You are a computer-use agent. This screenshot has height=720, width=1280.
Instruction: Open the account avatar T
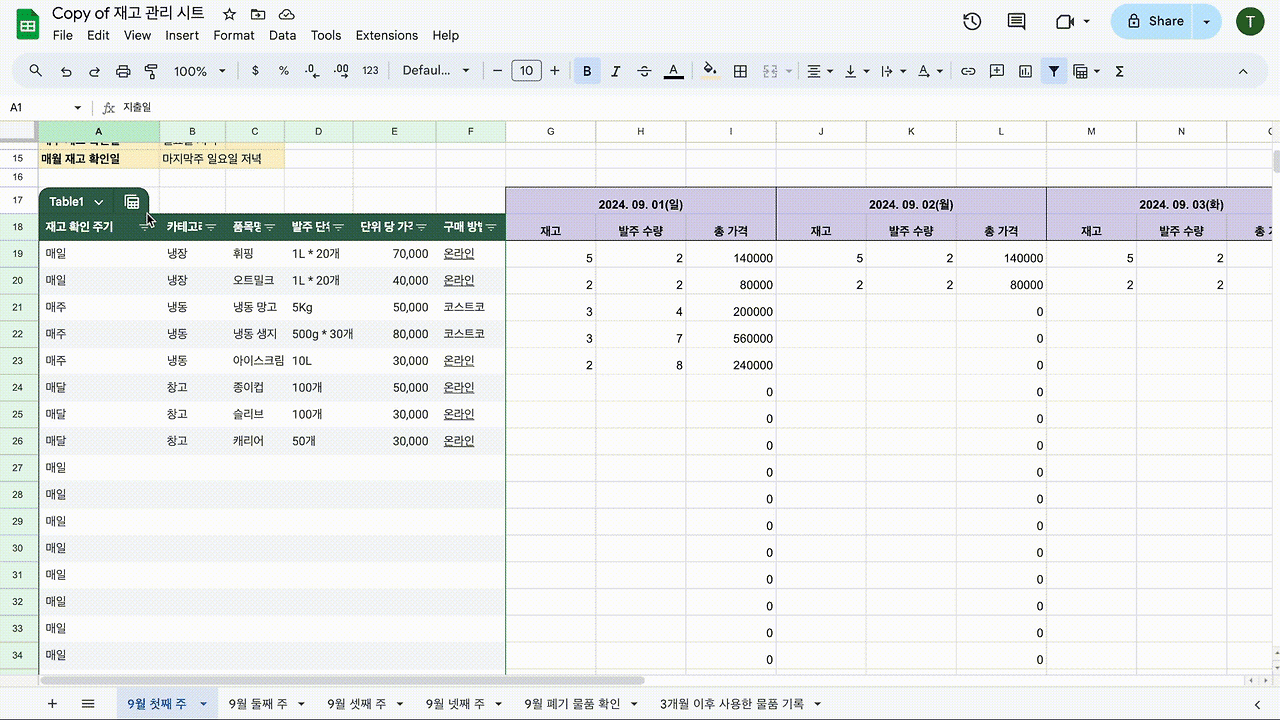click(1250, 21)
